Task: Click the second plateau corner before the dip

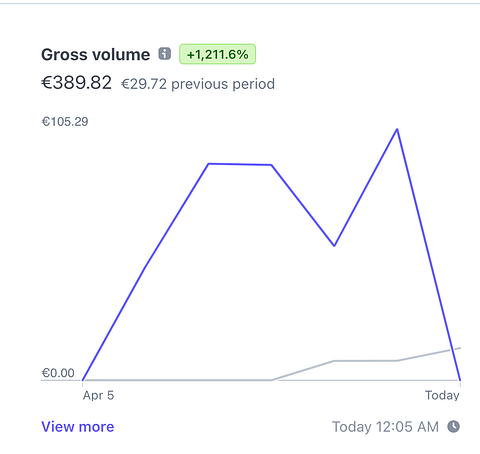Action: [x=272, y=165]
